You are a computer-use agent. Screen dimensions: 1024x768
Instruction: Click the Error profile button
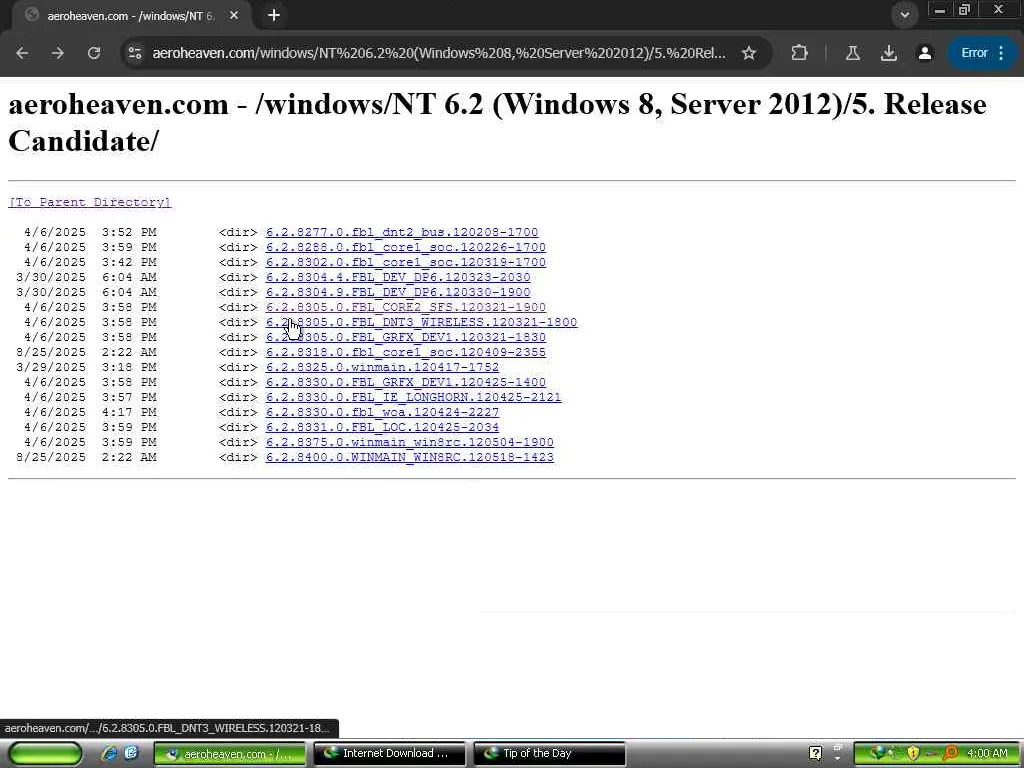tap(982, 53)
